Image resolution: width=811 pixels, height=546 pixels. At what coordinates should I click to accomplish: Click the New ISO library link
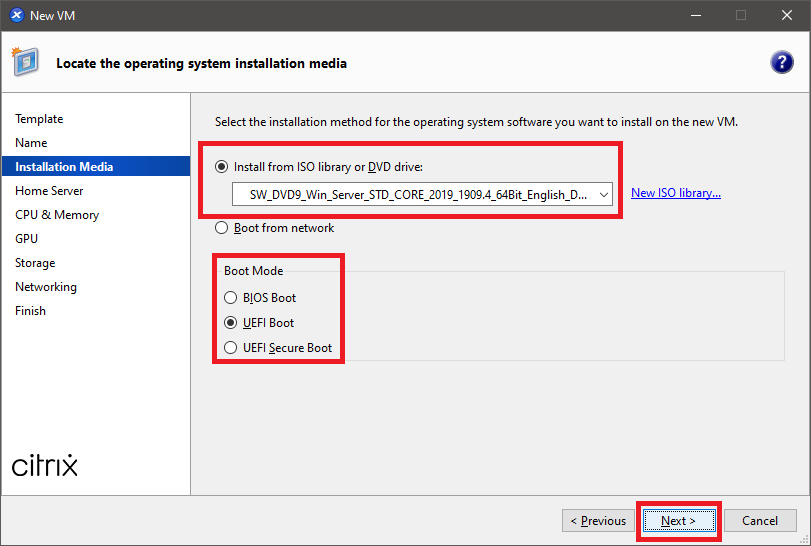676,193
